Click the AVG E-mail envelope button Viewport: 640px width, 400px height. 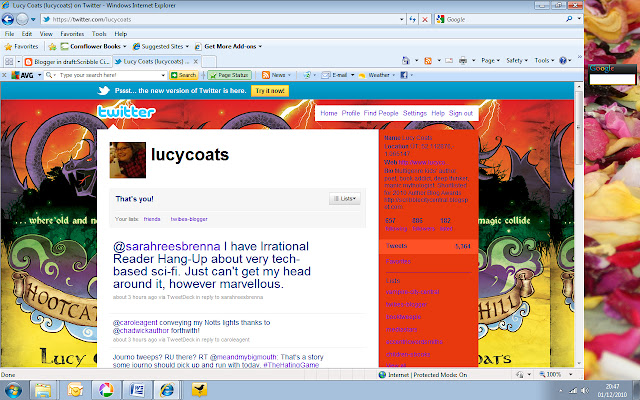(x=335, y=75)
